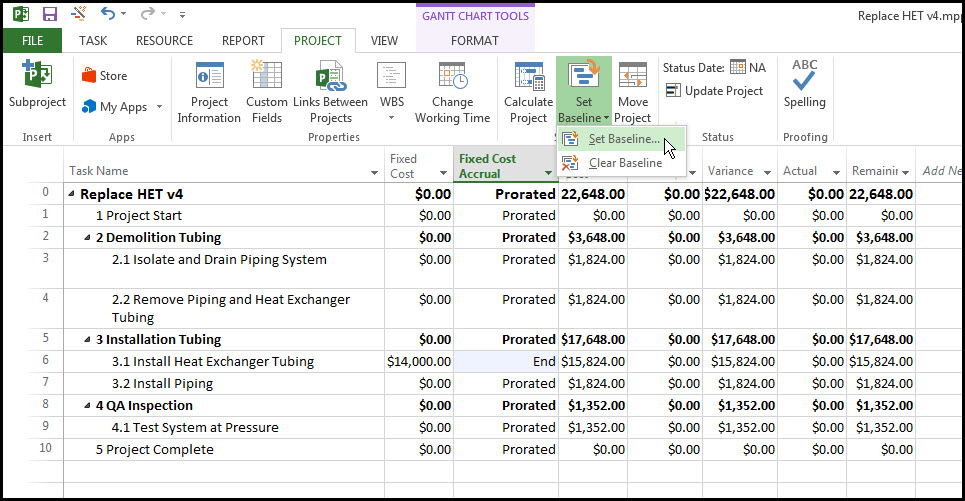Viewport: 965px width, 501px height.
Task: Run the Spelling check
Action: 804,84
